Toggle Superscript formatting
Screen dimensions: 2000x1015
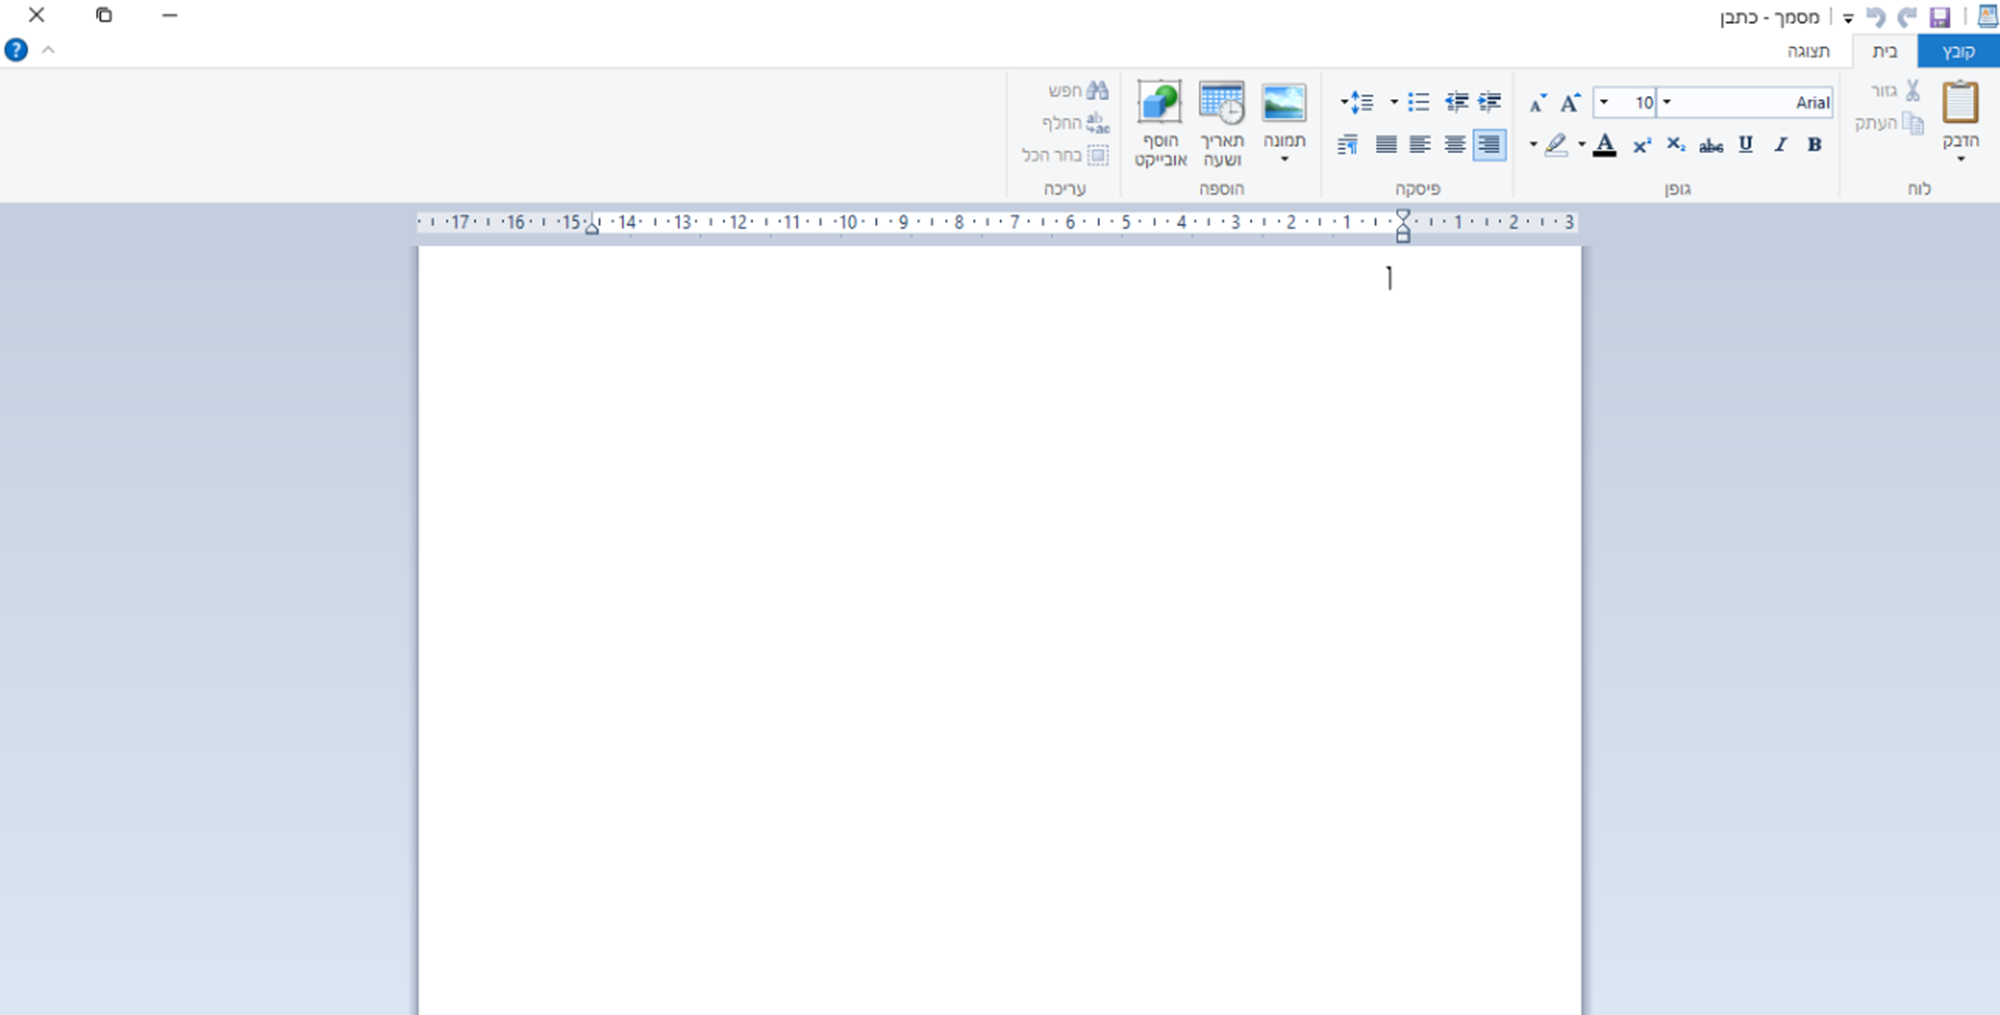tap(1642, 146)
